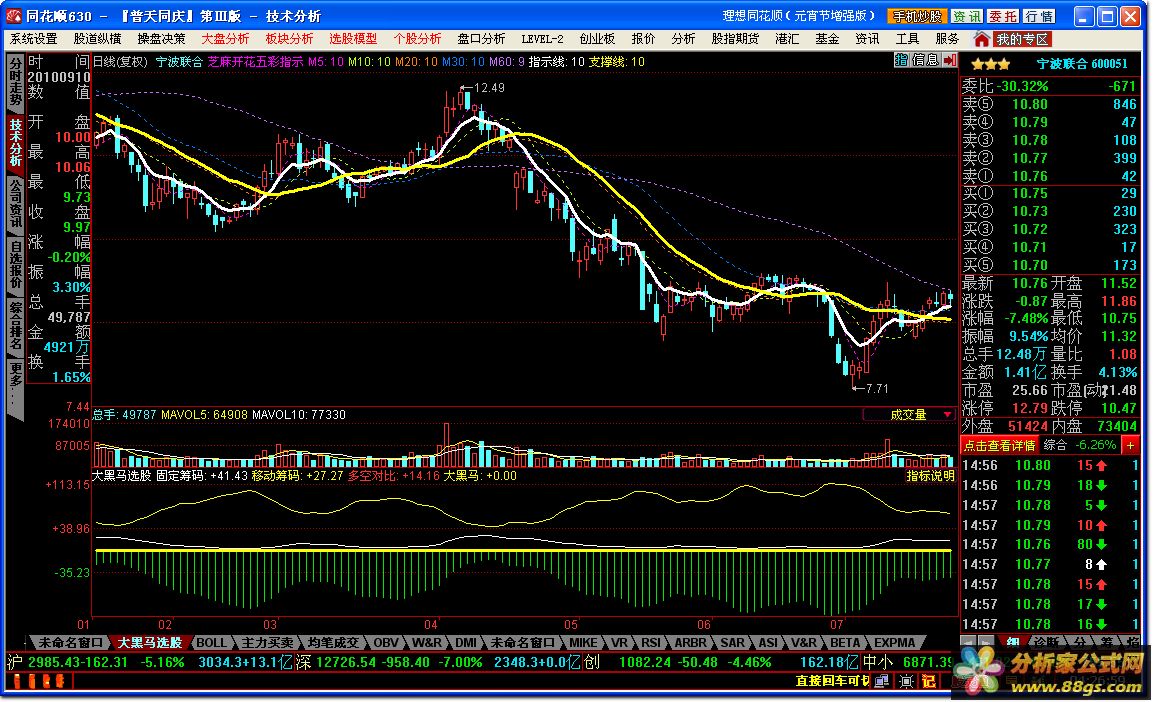Open the 选股模型 menu
Viewport: 1153px width, 702px height.
pos(353,38)
